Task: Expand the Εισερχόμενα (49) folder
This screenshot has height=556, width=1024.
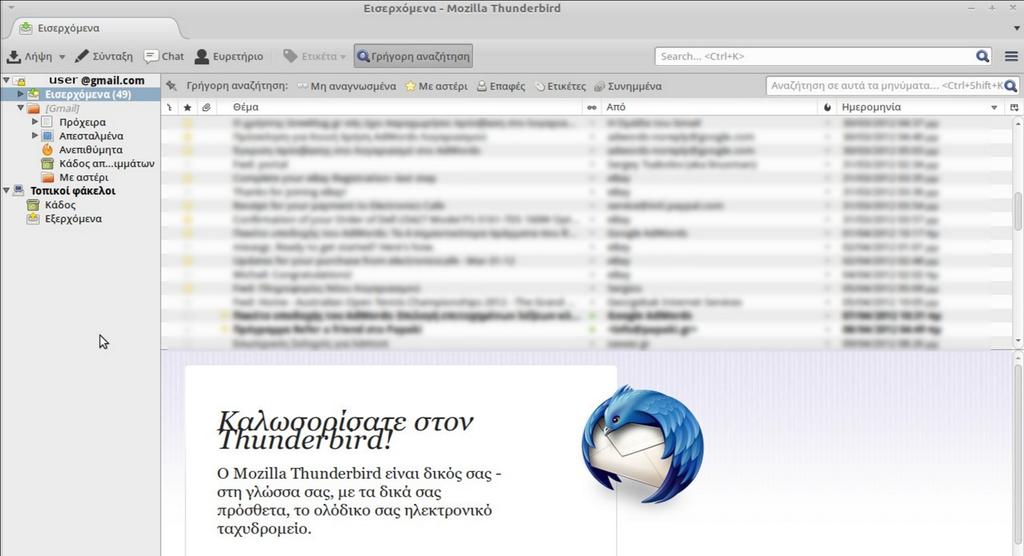Action: click(20, 94)
